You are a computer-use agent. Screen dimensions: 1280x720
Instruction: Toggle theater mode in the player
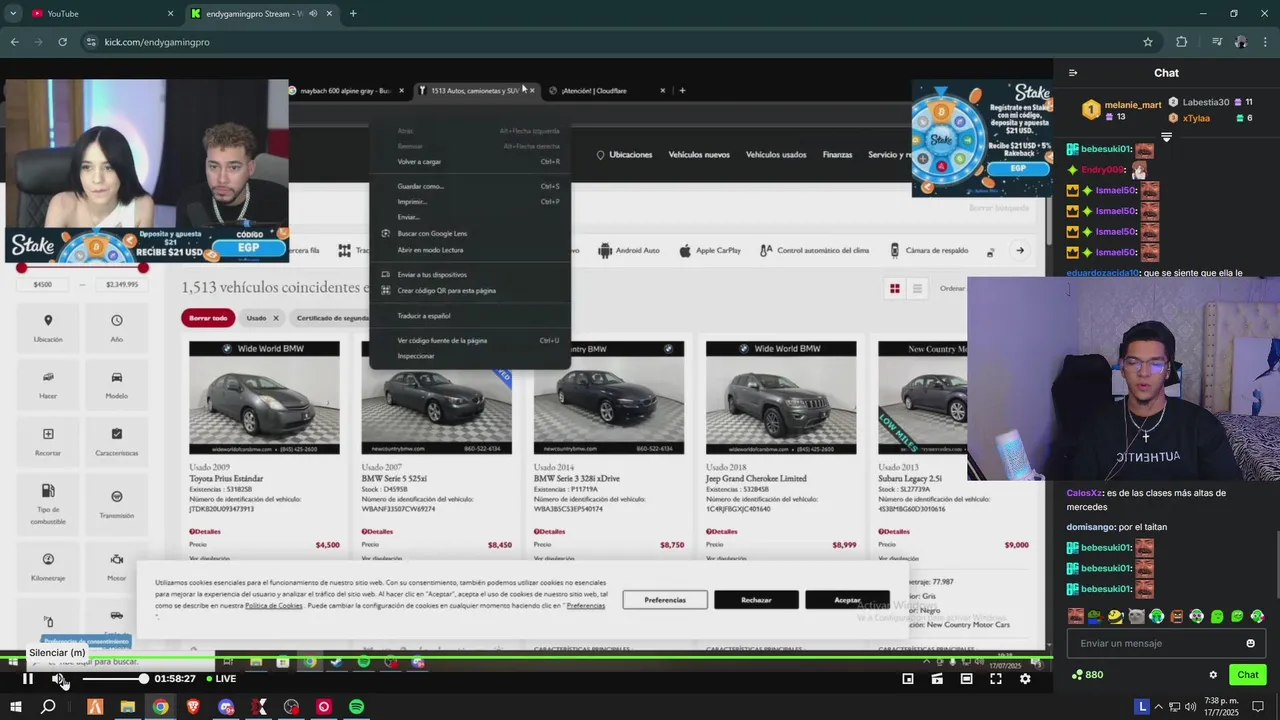tap(966, 679)
